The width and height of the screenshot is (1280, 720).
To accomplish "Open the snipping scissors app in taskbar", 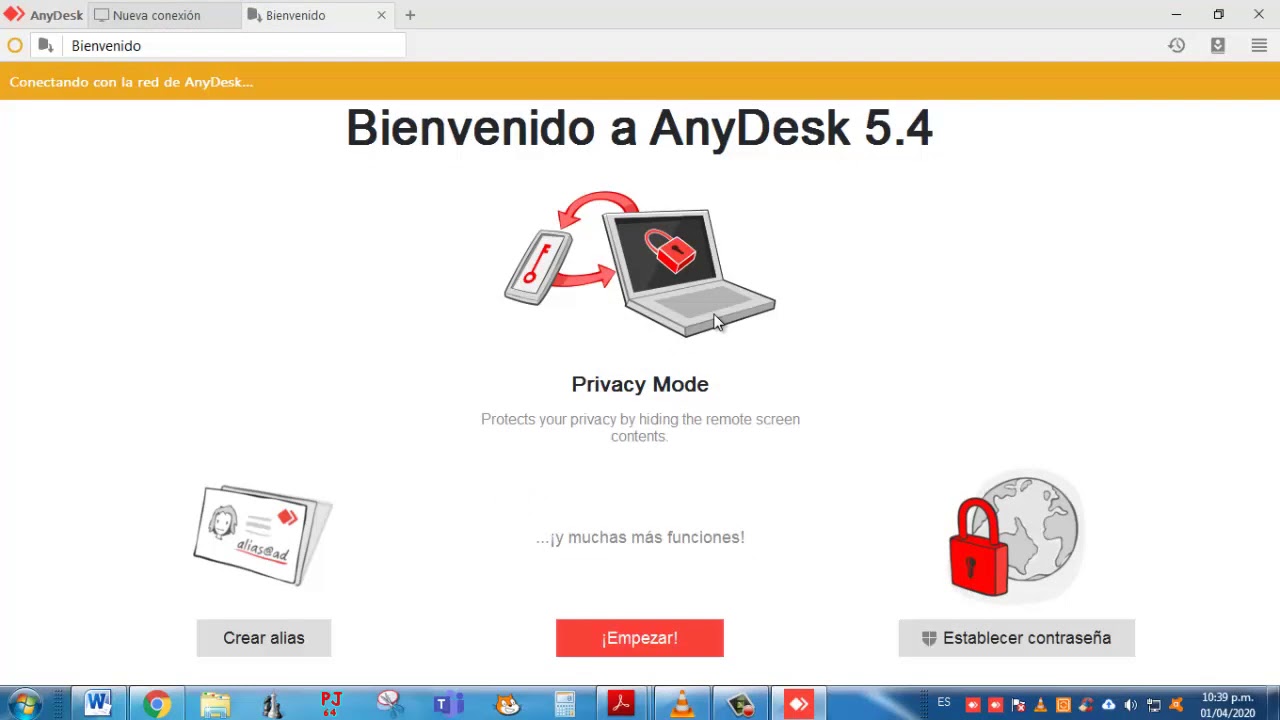I will [x=389, y=704].
